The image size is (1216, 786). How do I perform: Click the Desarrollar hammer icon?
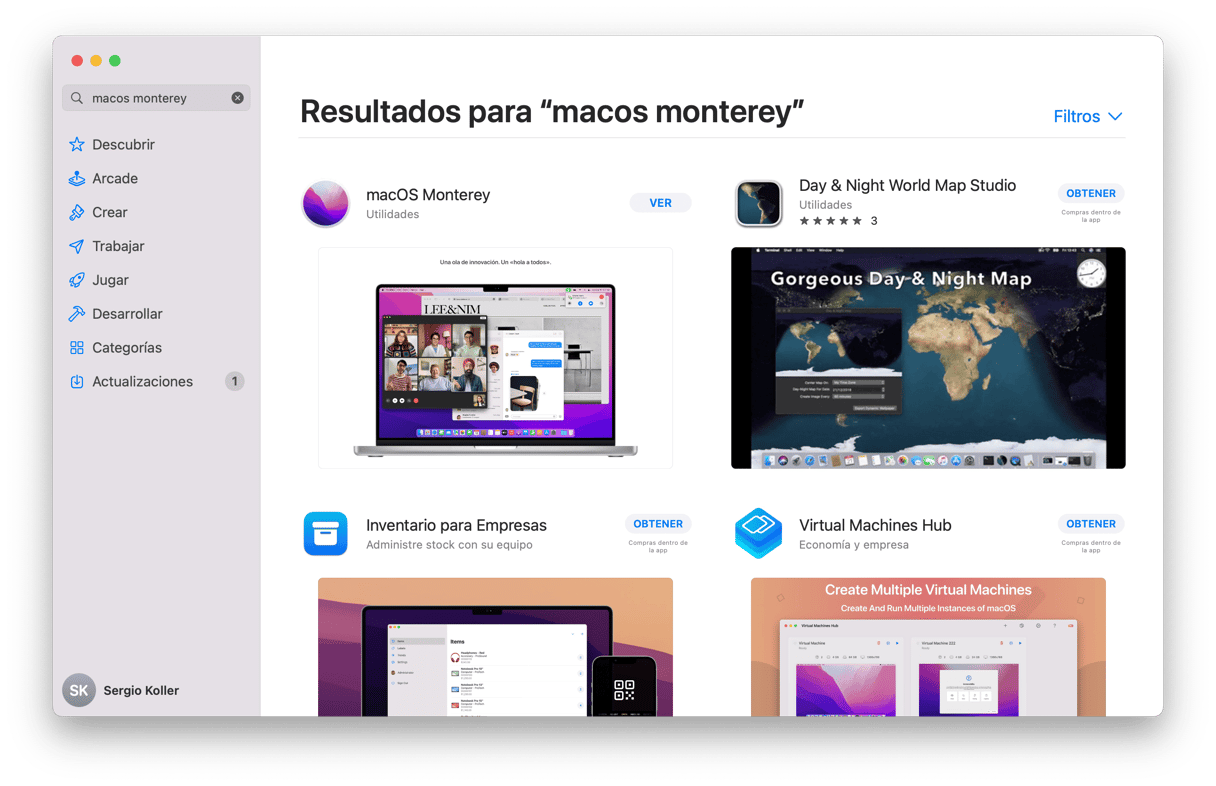tap(77, 314)
